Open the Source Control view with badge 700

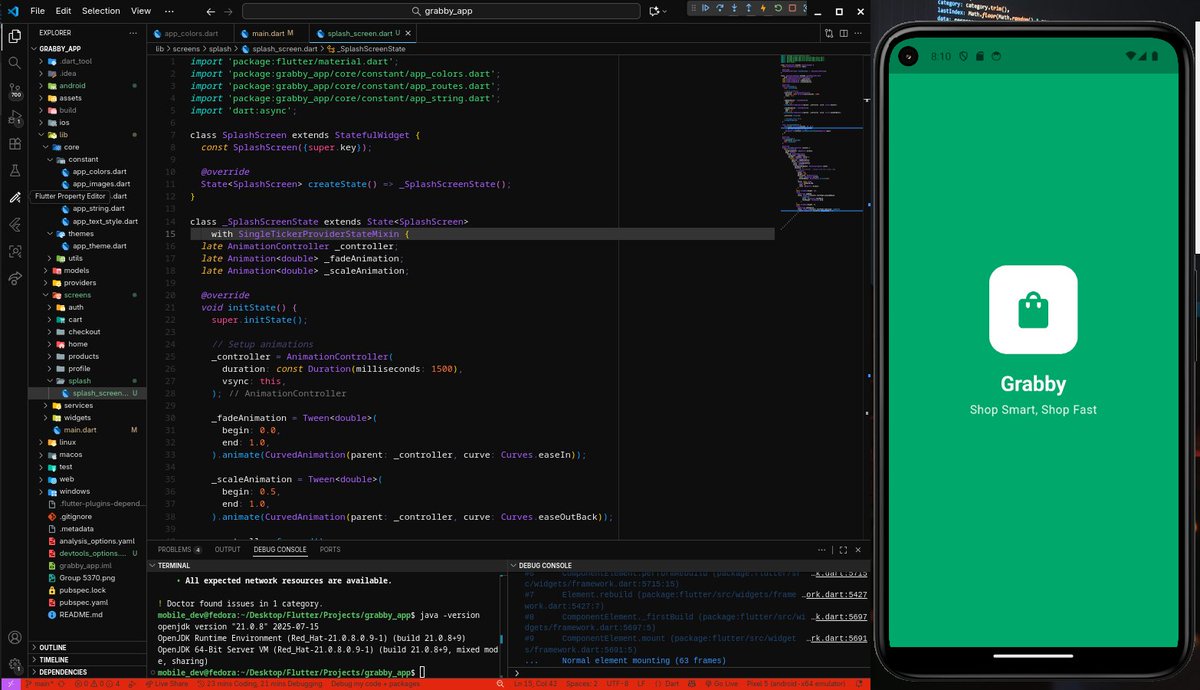(x=14, y=91)
